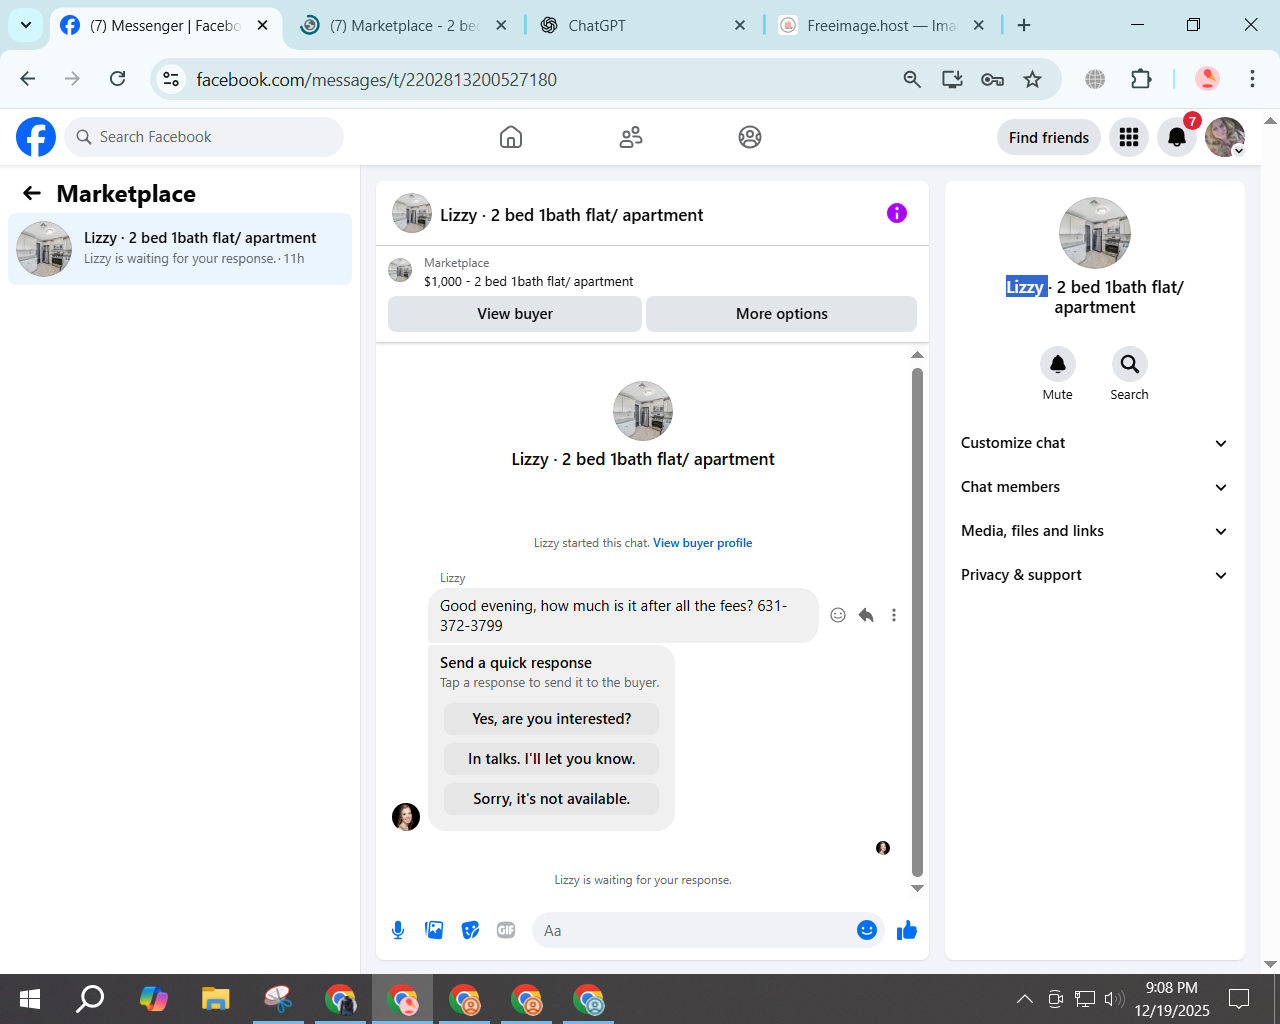Reply to Lizzy's message arrow icon
The image size is (1280, 1024).
(x=866, y=615)
